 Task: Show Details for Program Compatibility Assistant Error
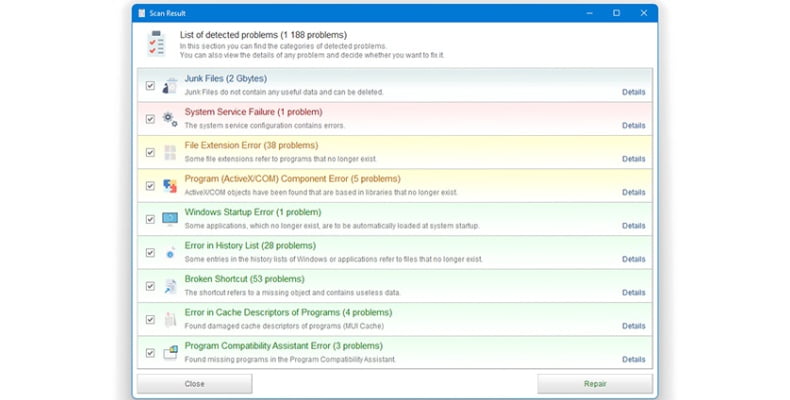pyautogui.click(x=633, y=359)
